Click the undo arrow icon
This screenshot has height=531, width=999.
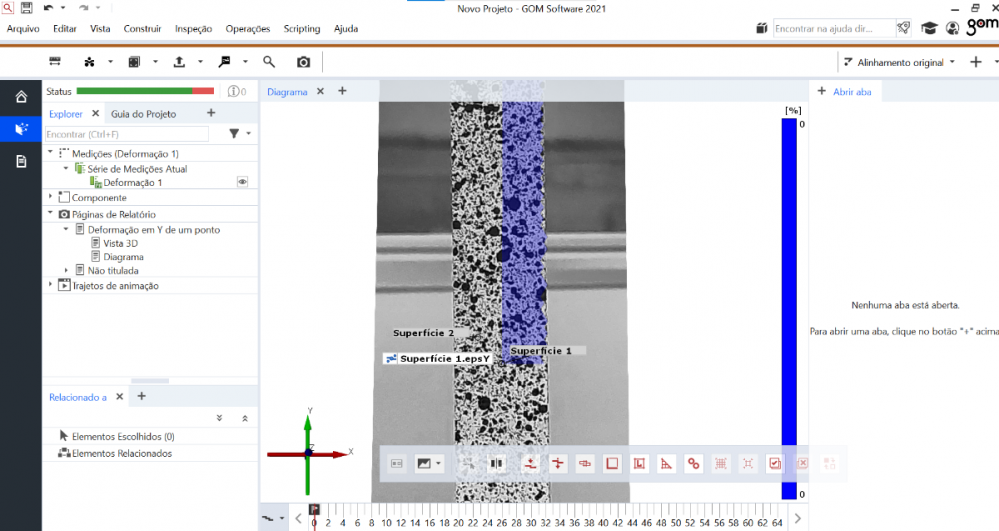coord(48,8)
